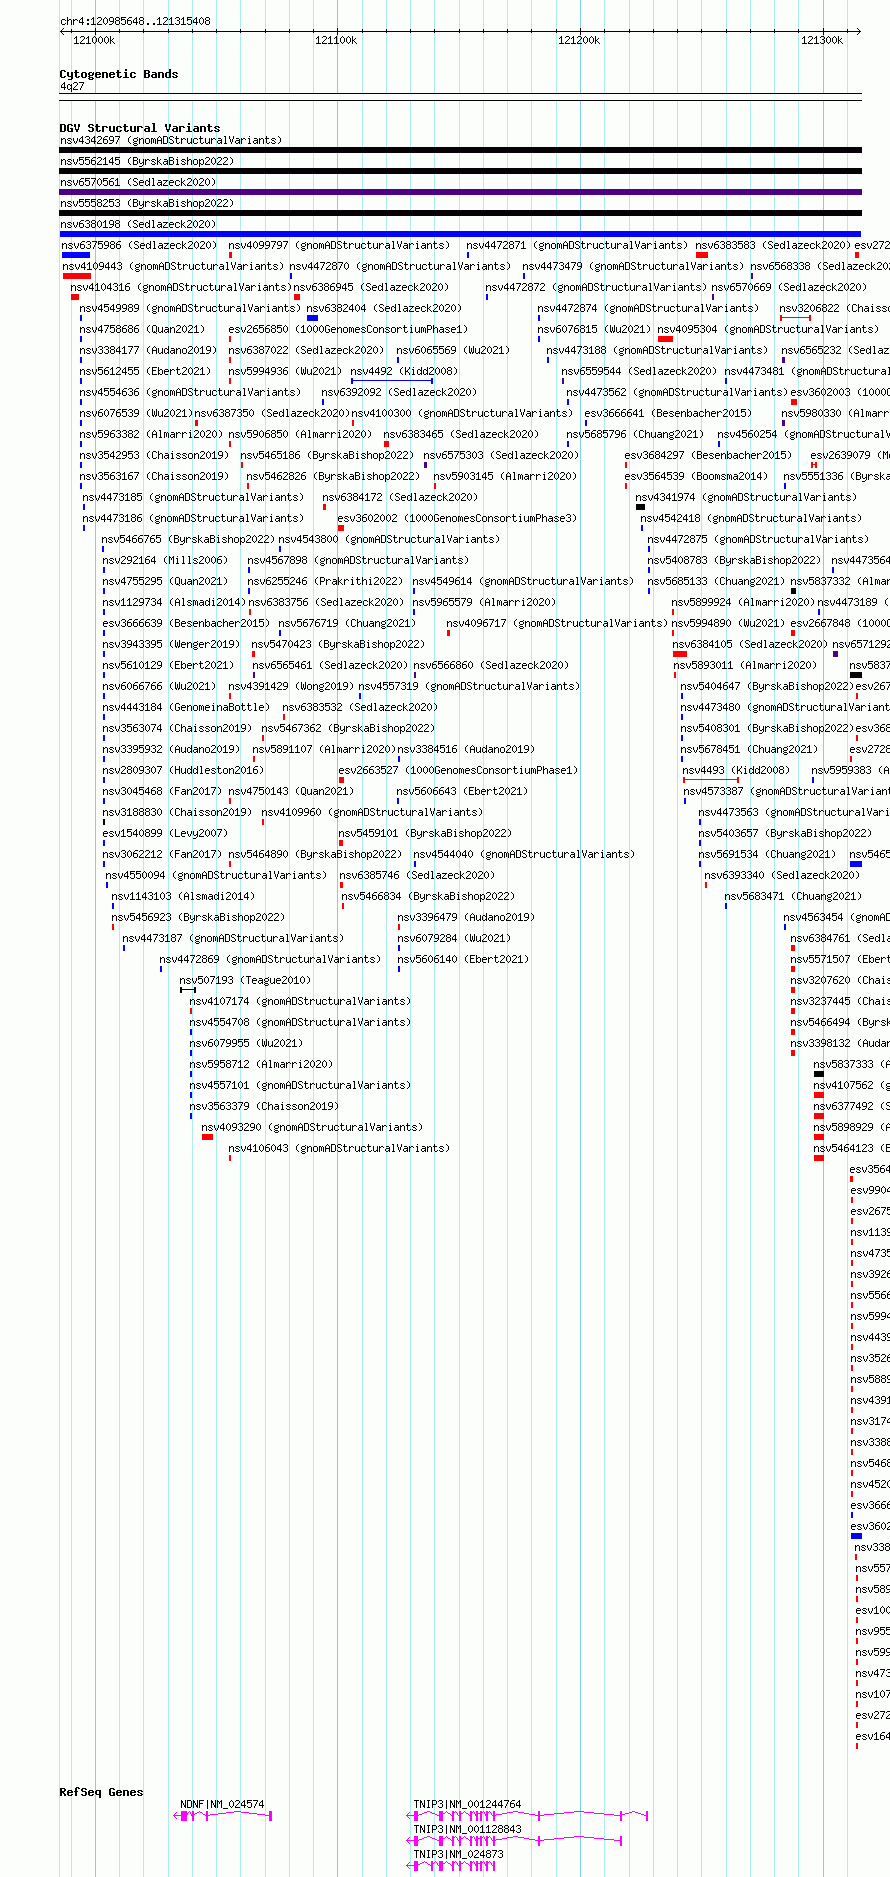Click the nsv6076539 Wu2021 label
The height and width of the screenshot is (1877, 890).
pyautogui.click(x=136, y=413)
